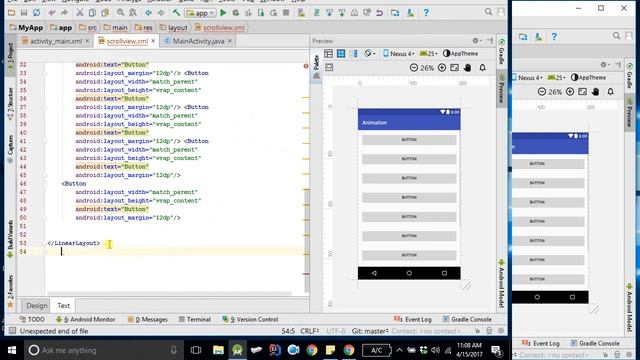Close the scrollview.xml tab

click(x=153, y=41)
